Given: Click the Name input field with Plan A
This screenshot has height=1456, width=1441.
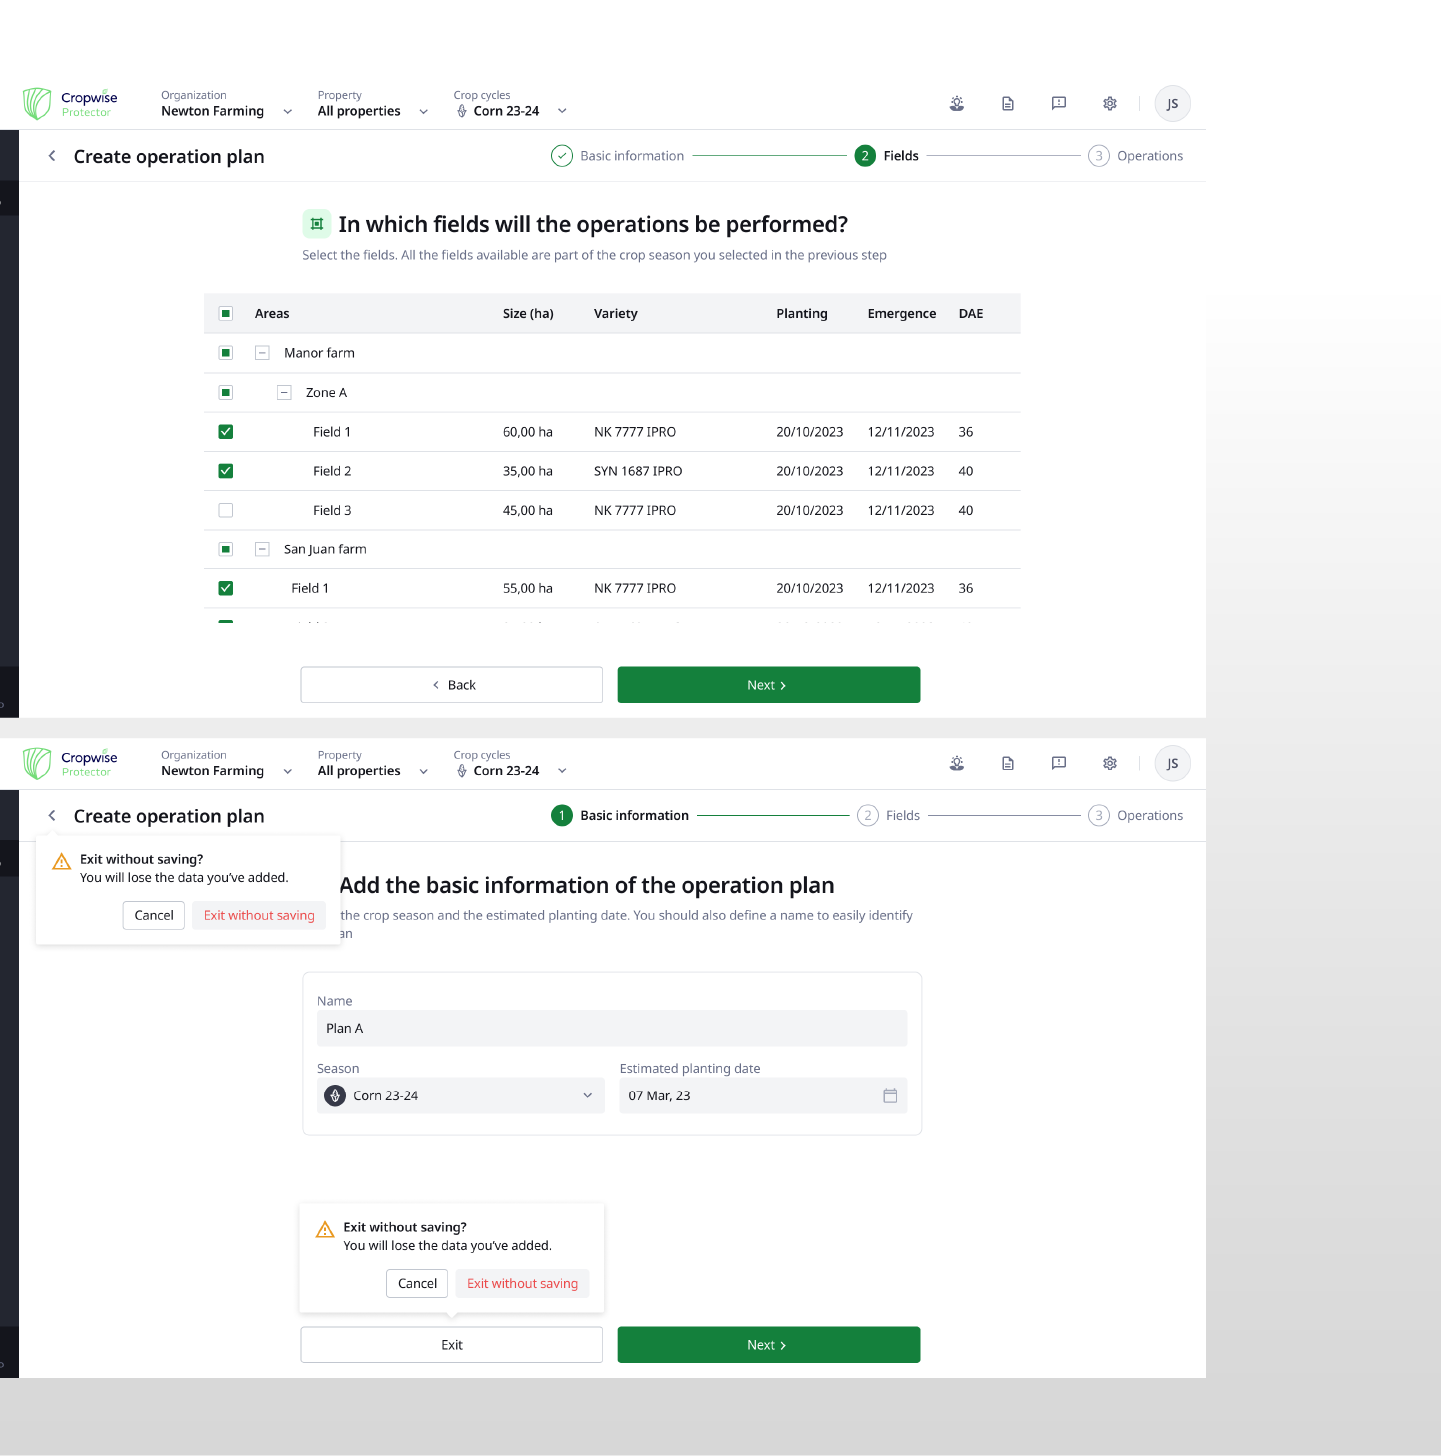Looking at the screenshot, I should pos(612,1029).
